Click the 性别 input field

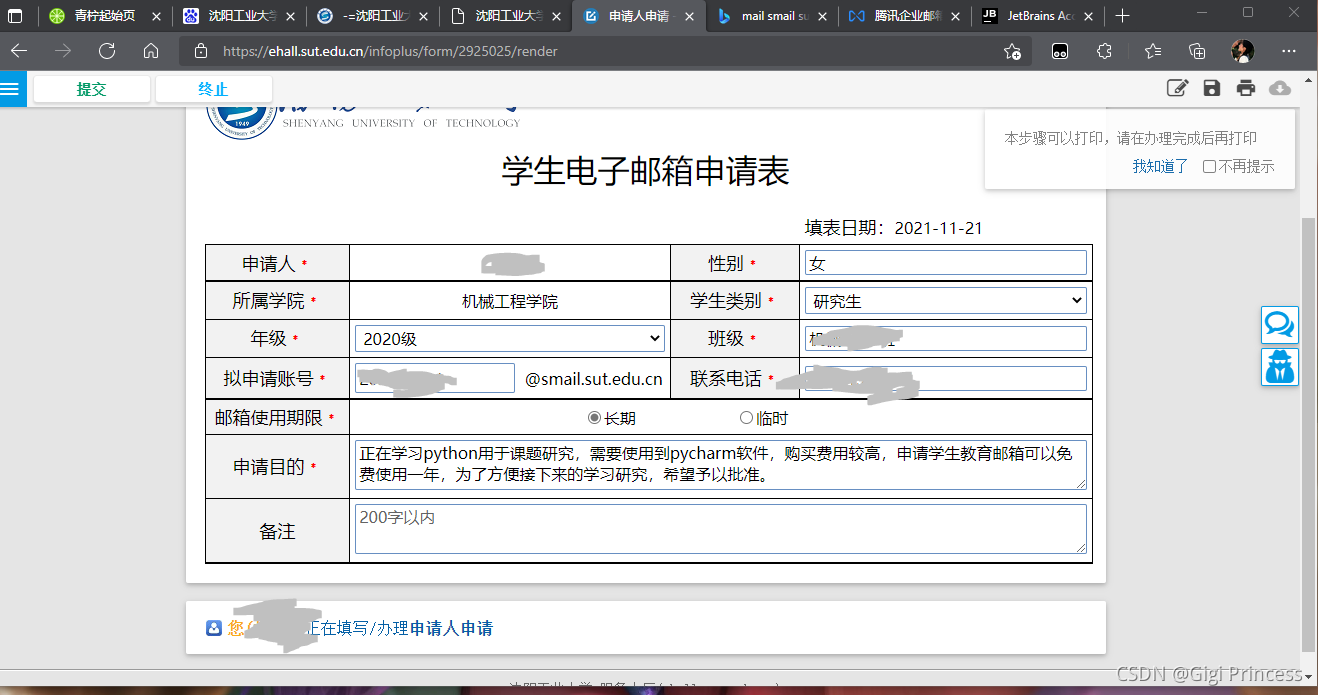(x=945, y=263)
